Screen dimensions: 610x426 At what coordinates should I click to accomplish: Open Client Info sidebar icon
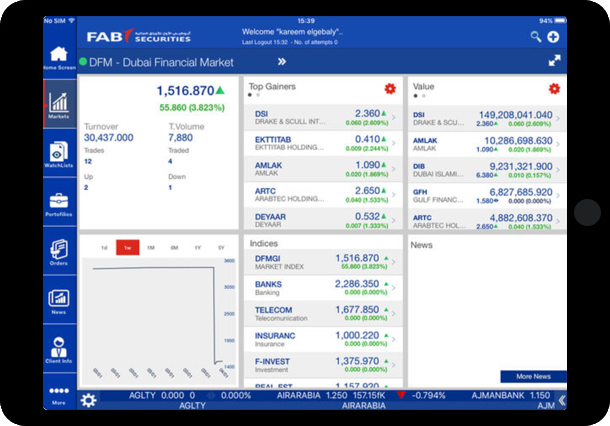click(x=59, y=350)
